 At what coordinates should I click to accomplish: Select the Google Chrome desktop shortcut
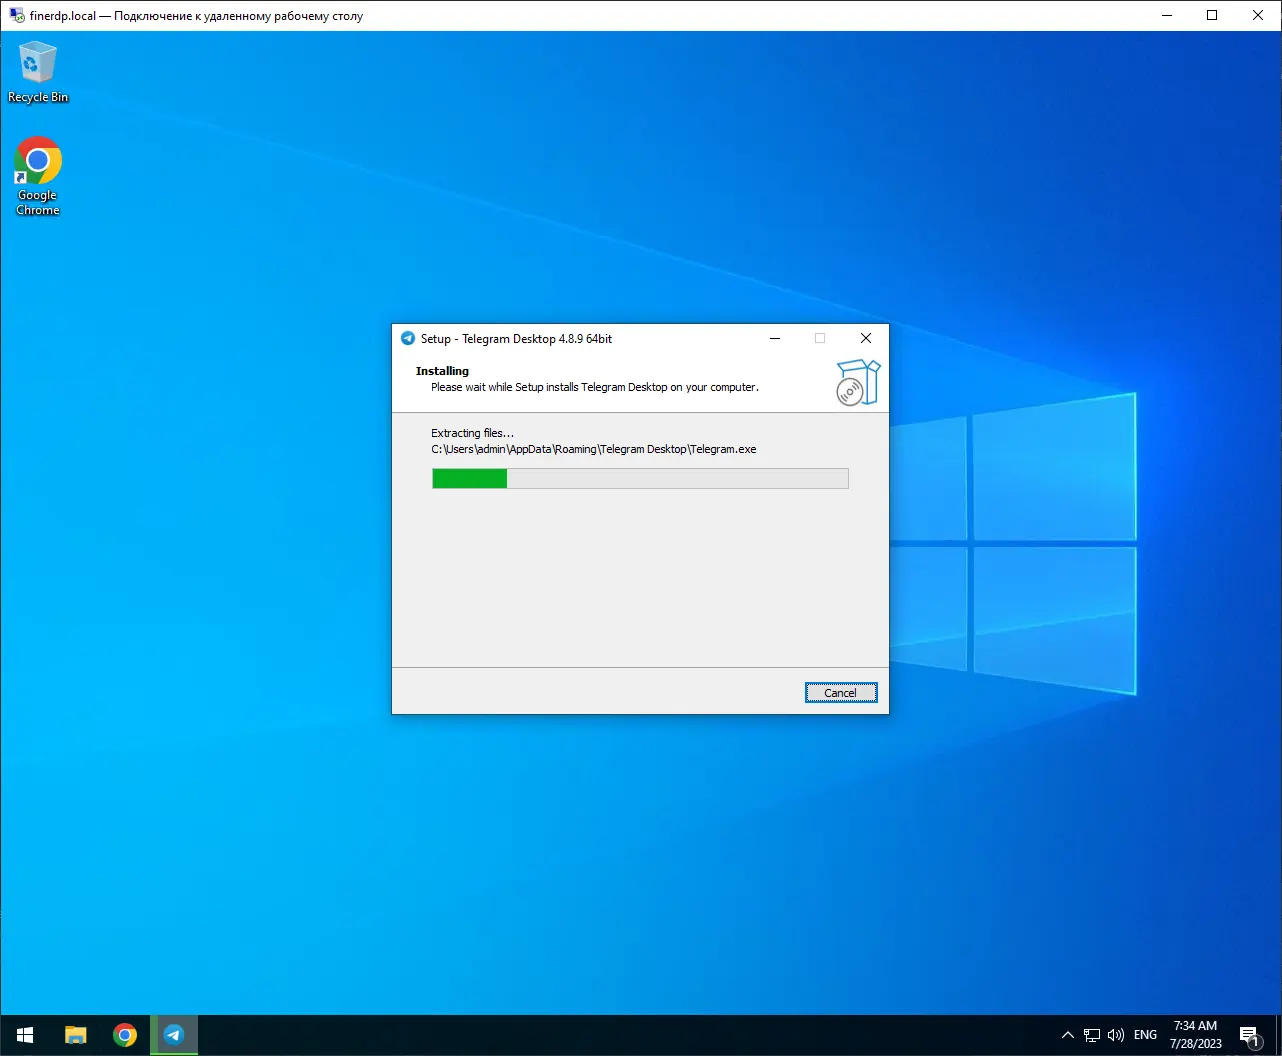tap(38, 176)
